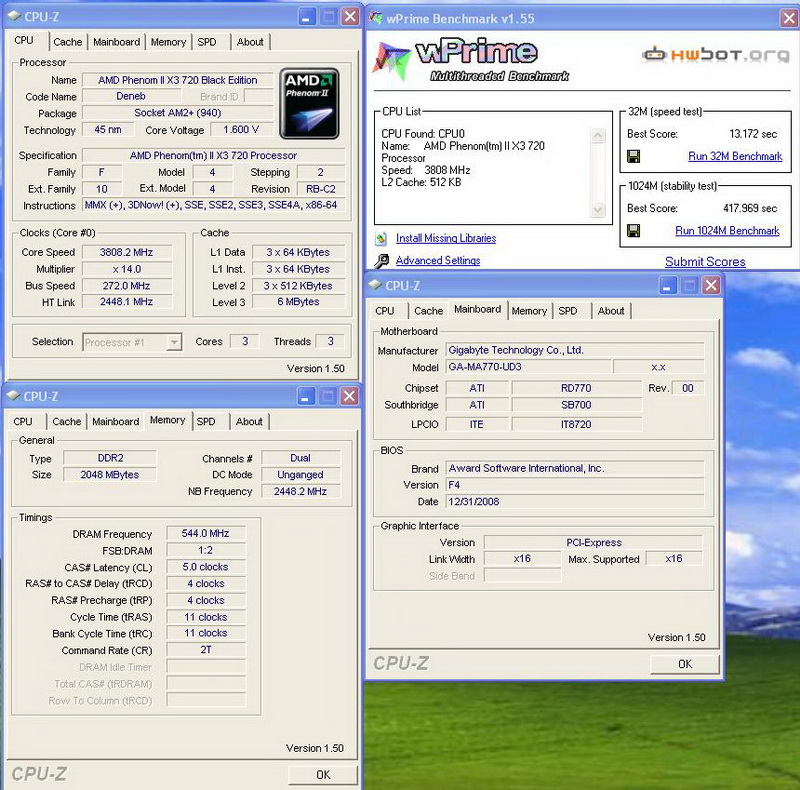This screenshot has width=800, height=790.
Task: Open SPD tab in the top CPU-Z window
Action: pos(207,42)
